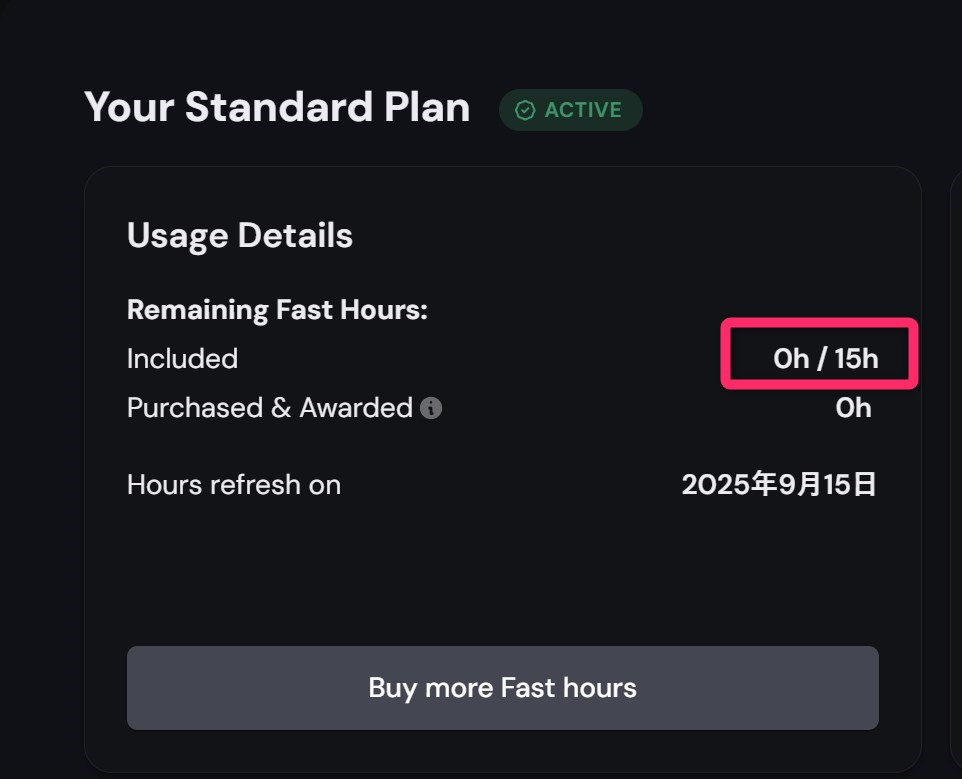
Task: Select the Included row label
Action: coord(182,359)
